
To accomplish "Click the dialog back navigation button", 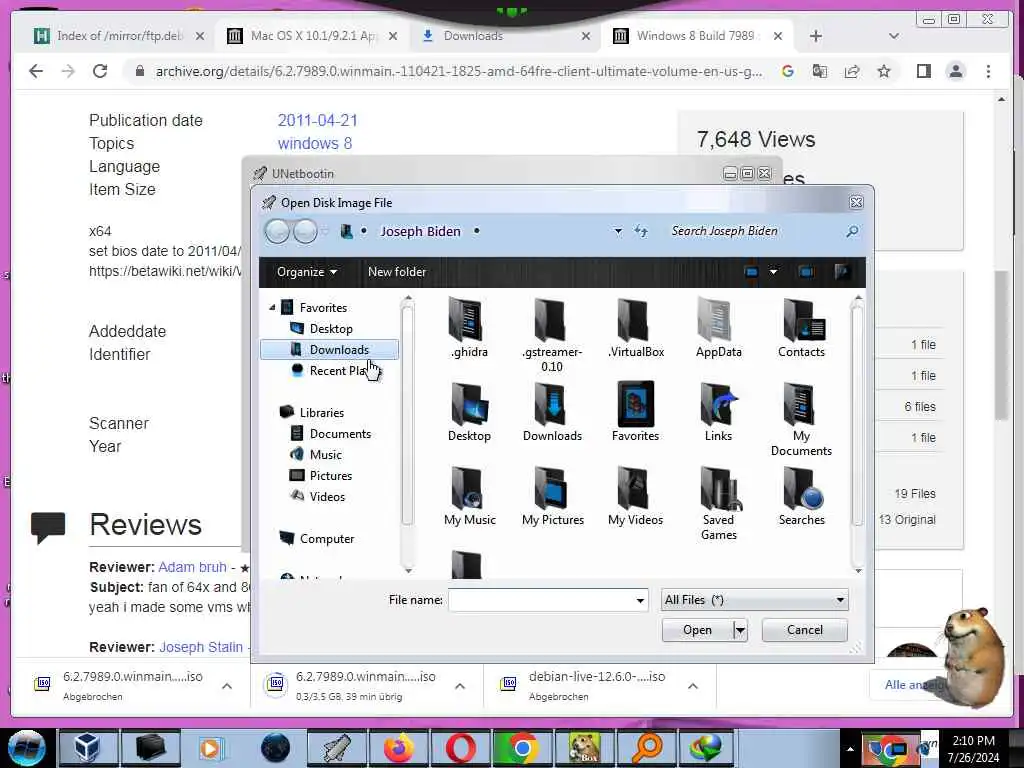I will click(x=277, y=231).
